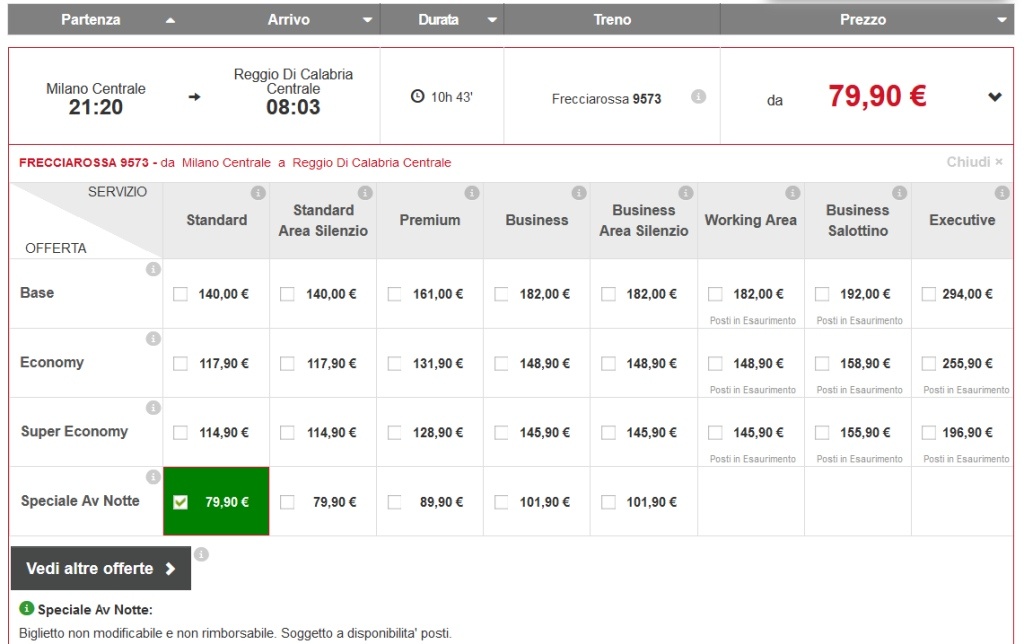The width and height of the screenshot is (1024, 644).
Task: Uncheck Speciale Av Notte Standard 79,90 € checkbox
Action: 180,502
